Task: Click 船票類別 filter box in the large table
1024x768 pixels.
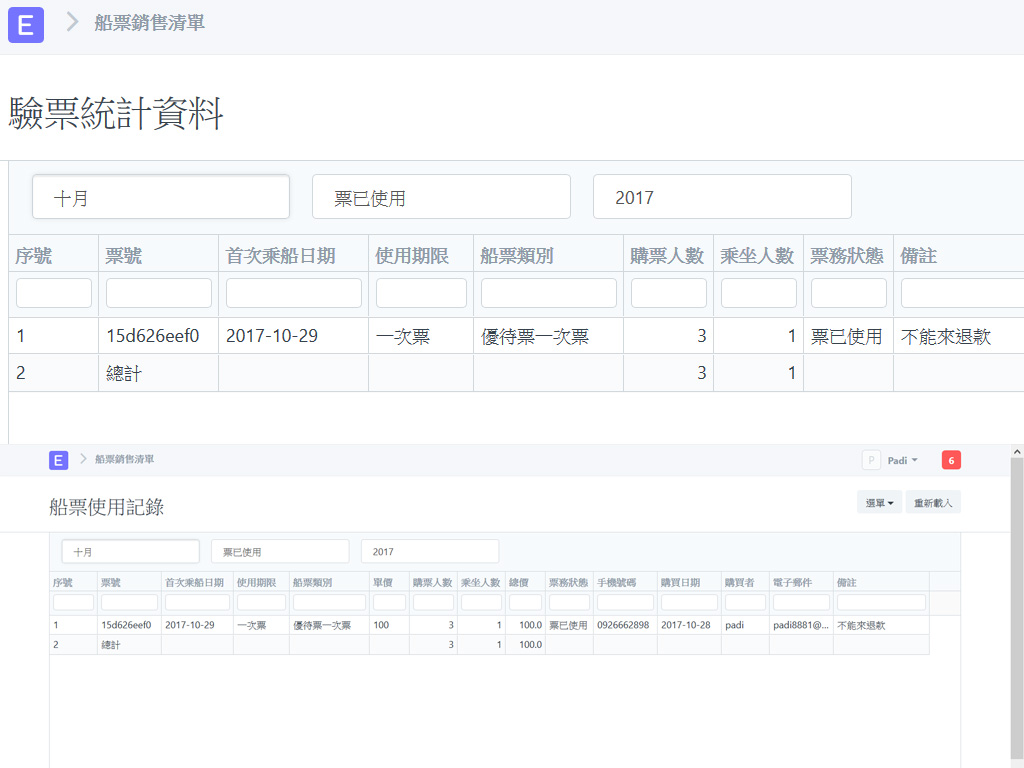Action: coord(549,293)
